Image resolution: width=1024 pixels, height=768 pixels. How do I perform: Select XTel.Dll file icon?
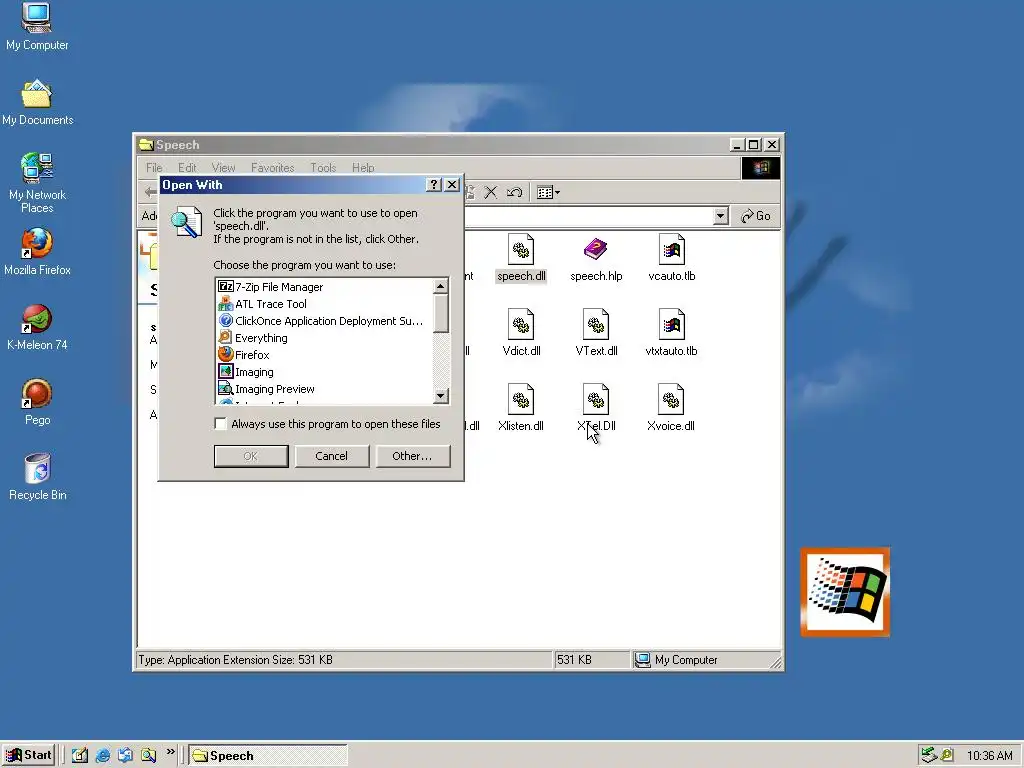pos(596,408)
